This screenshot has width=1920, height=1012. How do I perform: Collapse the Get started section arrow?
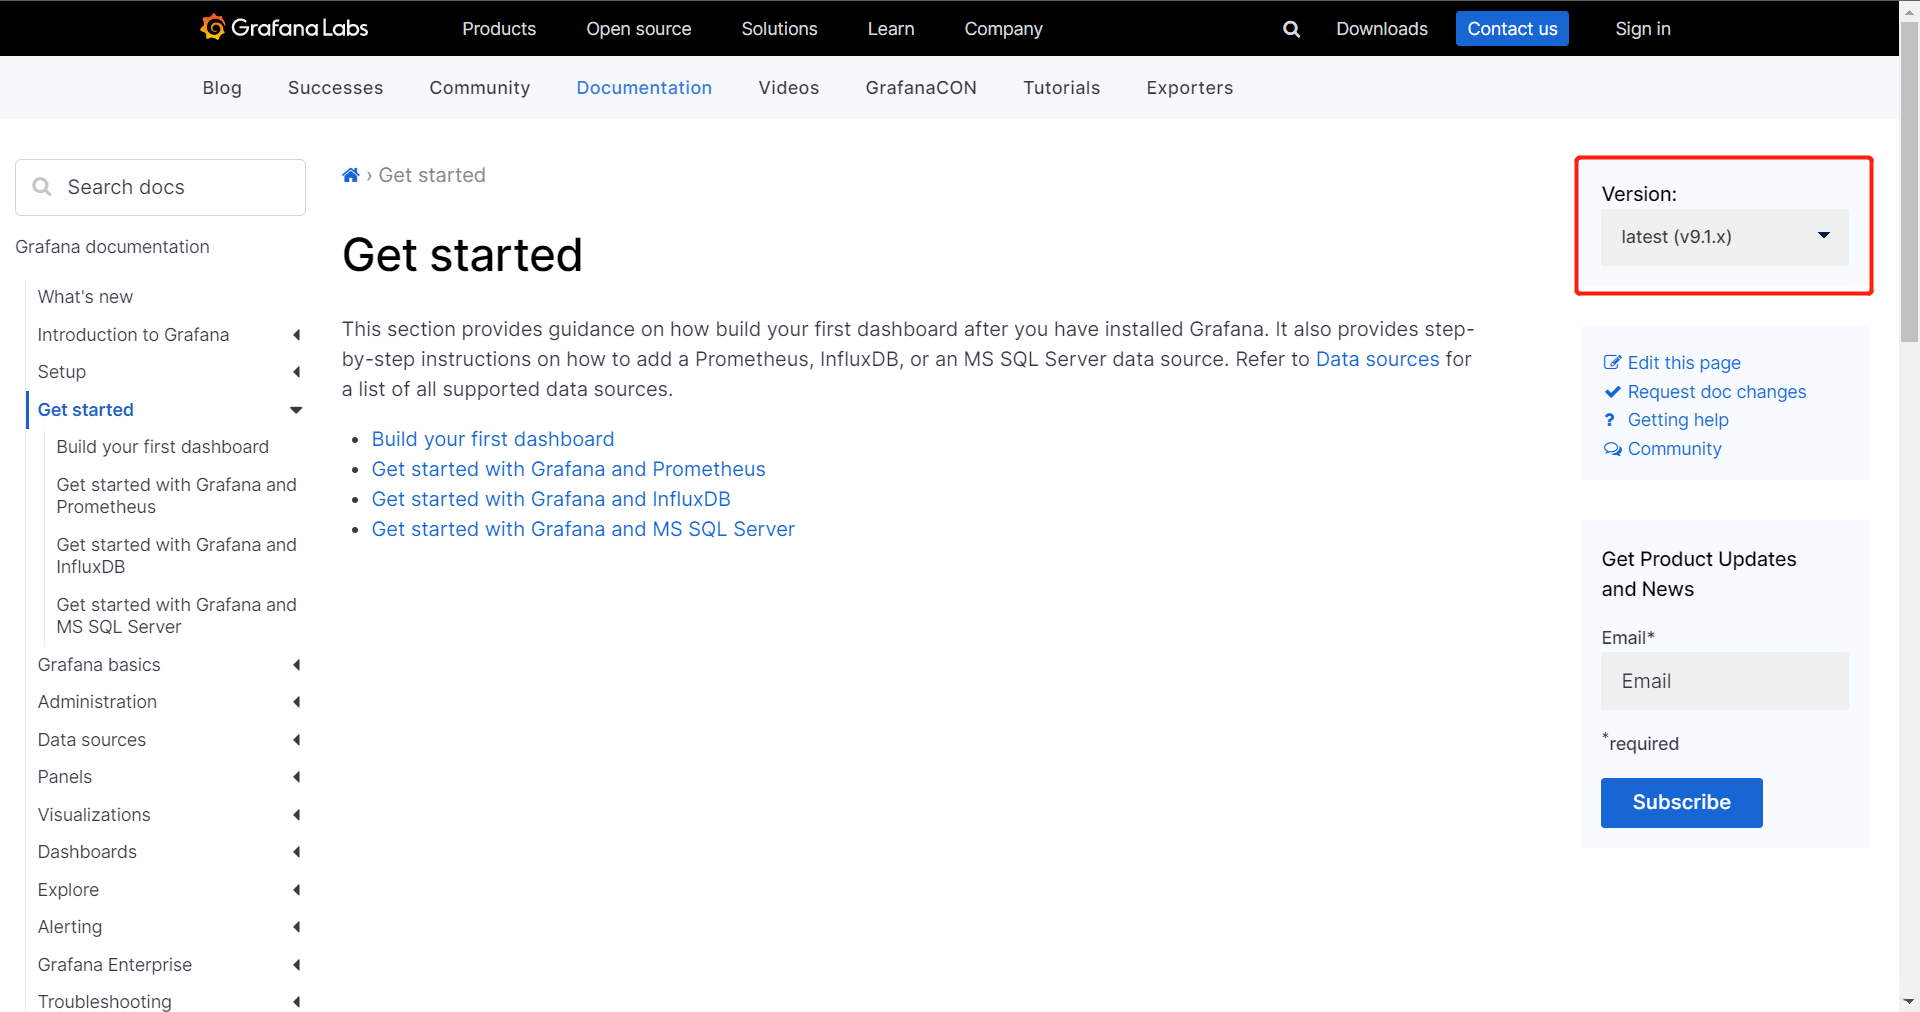pyautogui.click(x=296, y=410)
